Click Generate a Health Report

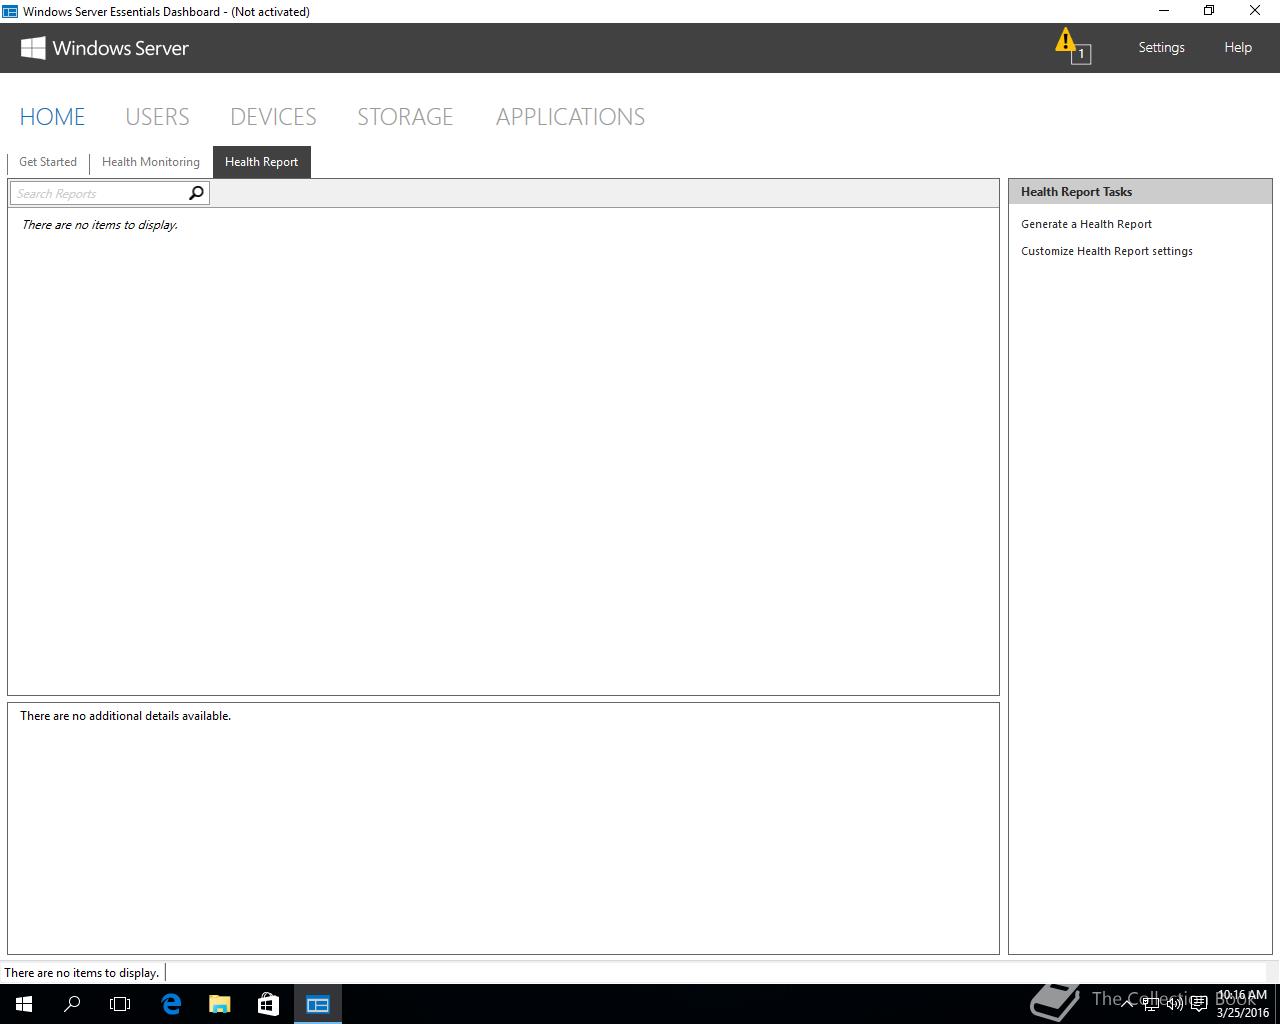tap(1086, 224)
